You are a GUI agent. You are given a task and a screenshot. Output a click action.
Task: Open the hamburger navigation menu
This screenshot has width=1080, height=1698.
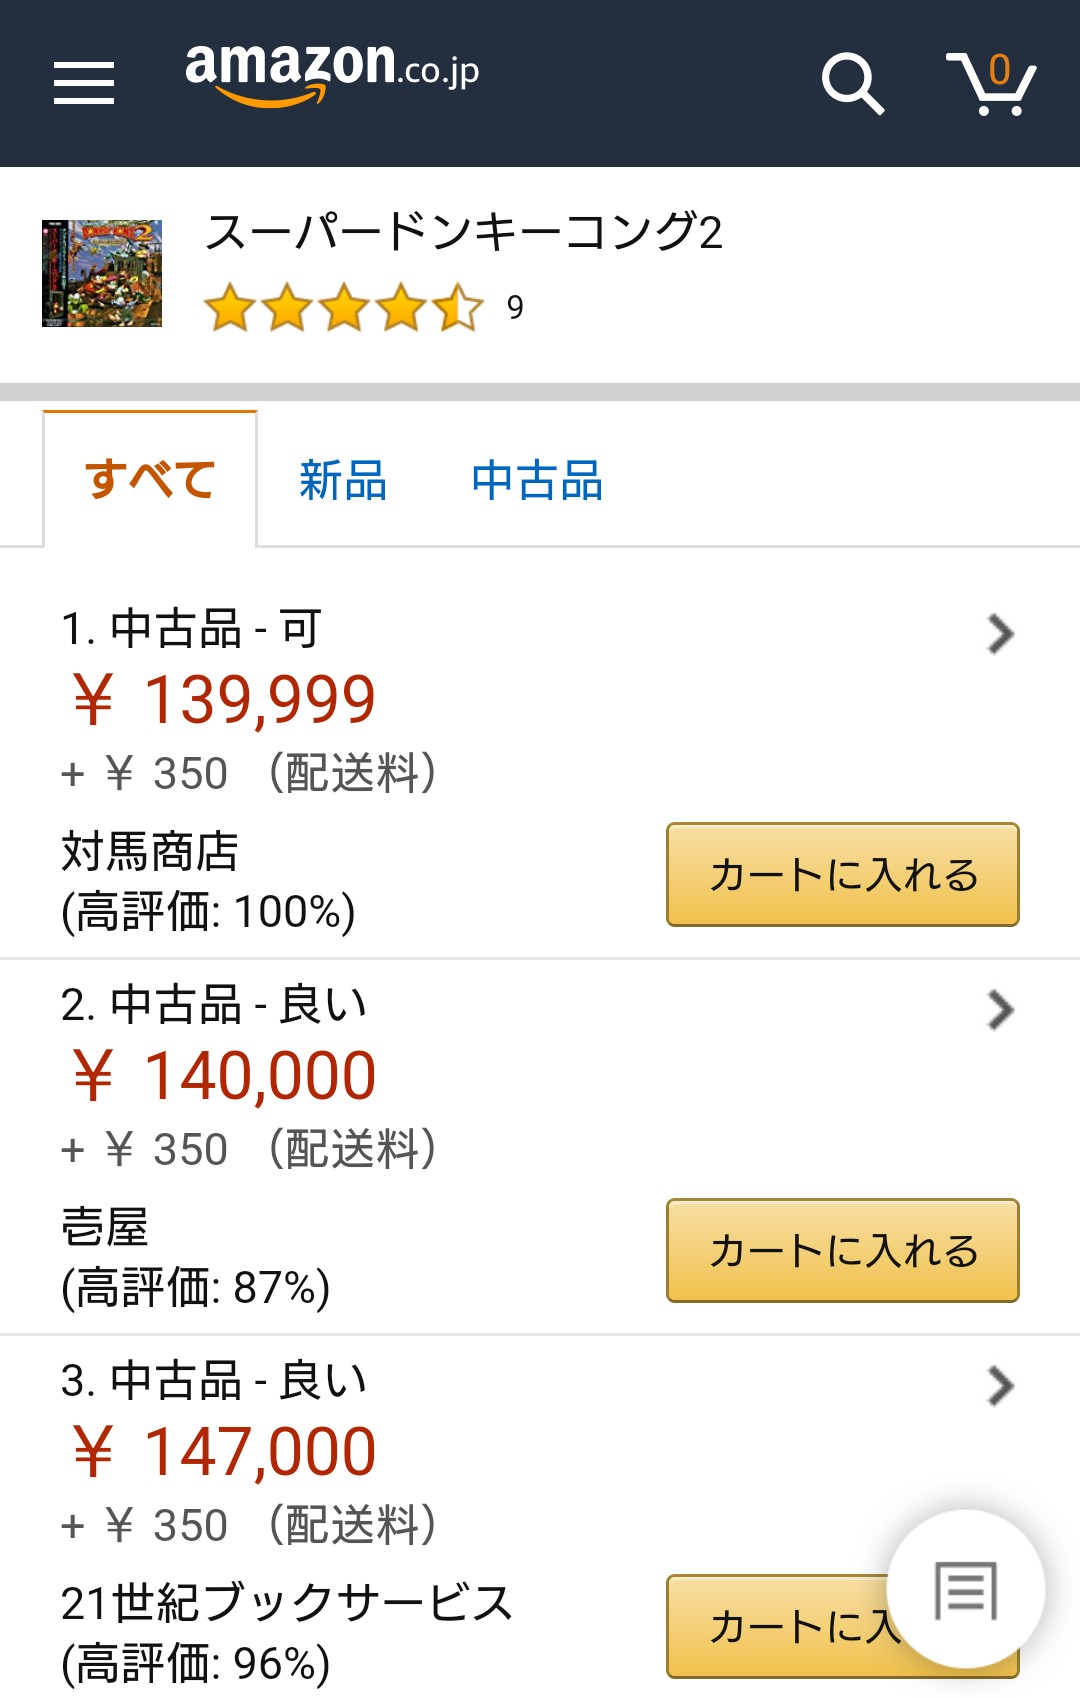84,82
